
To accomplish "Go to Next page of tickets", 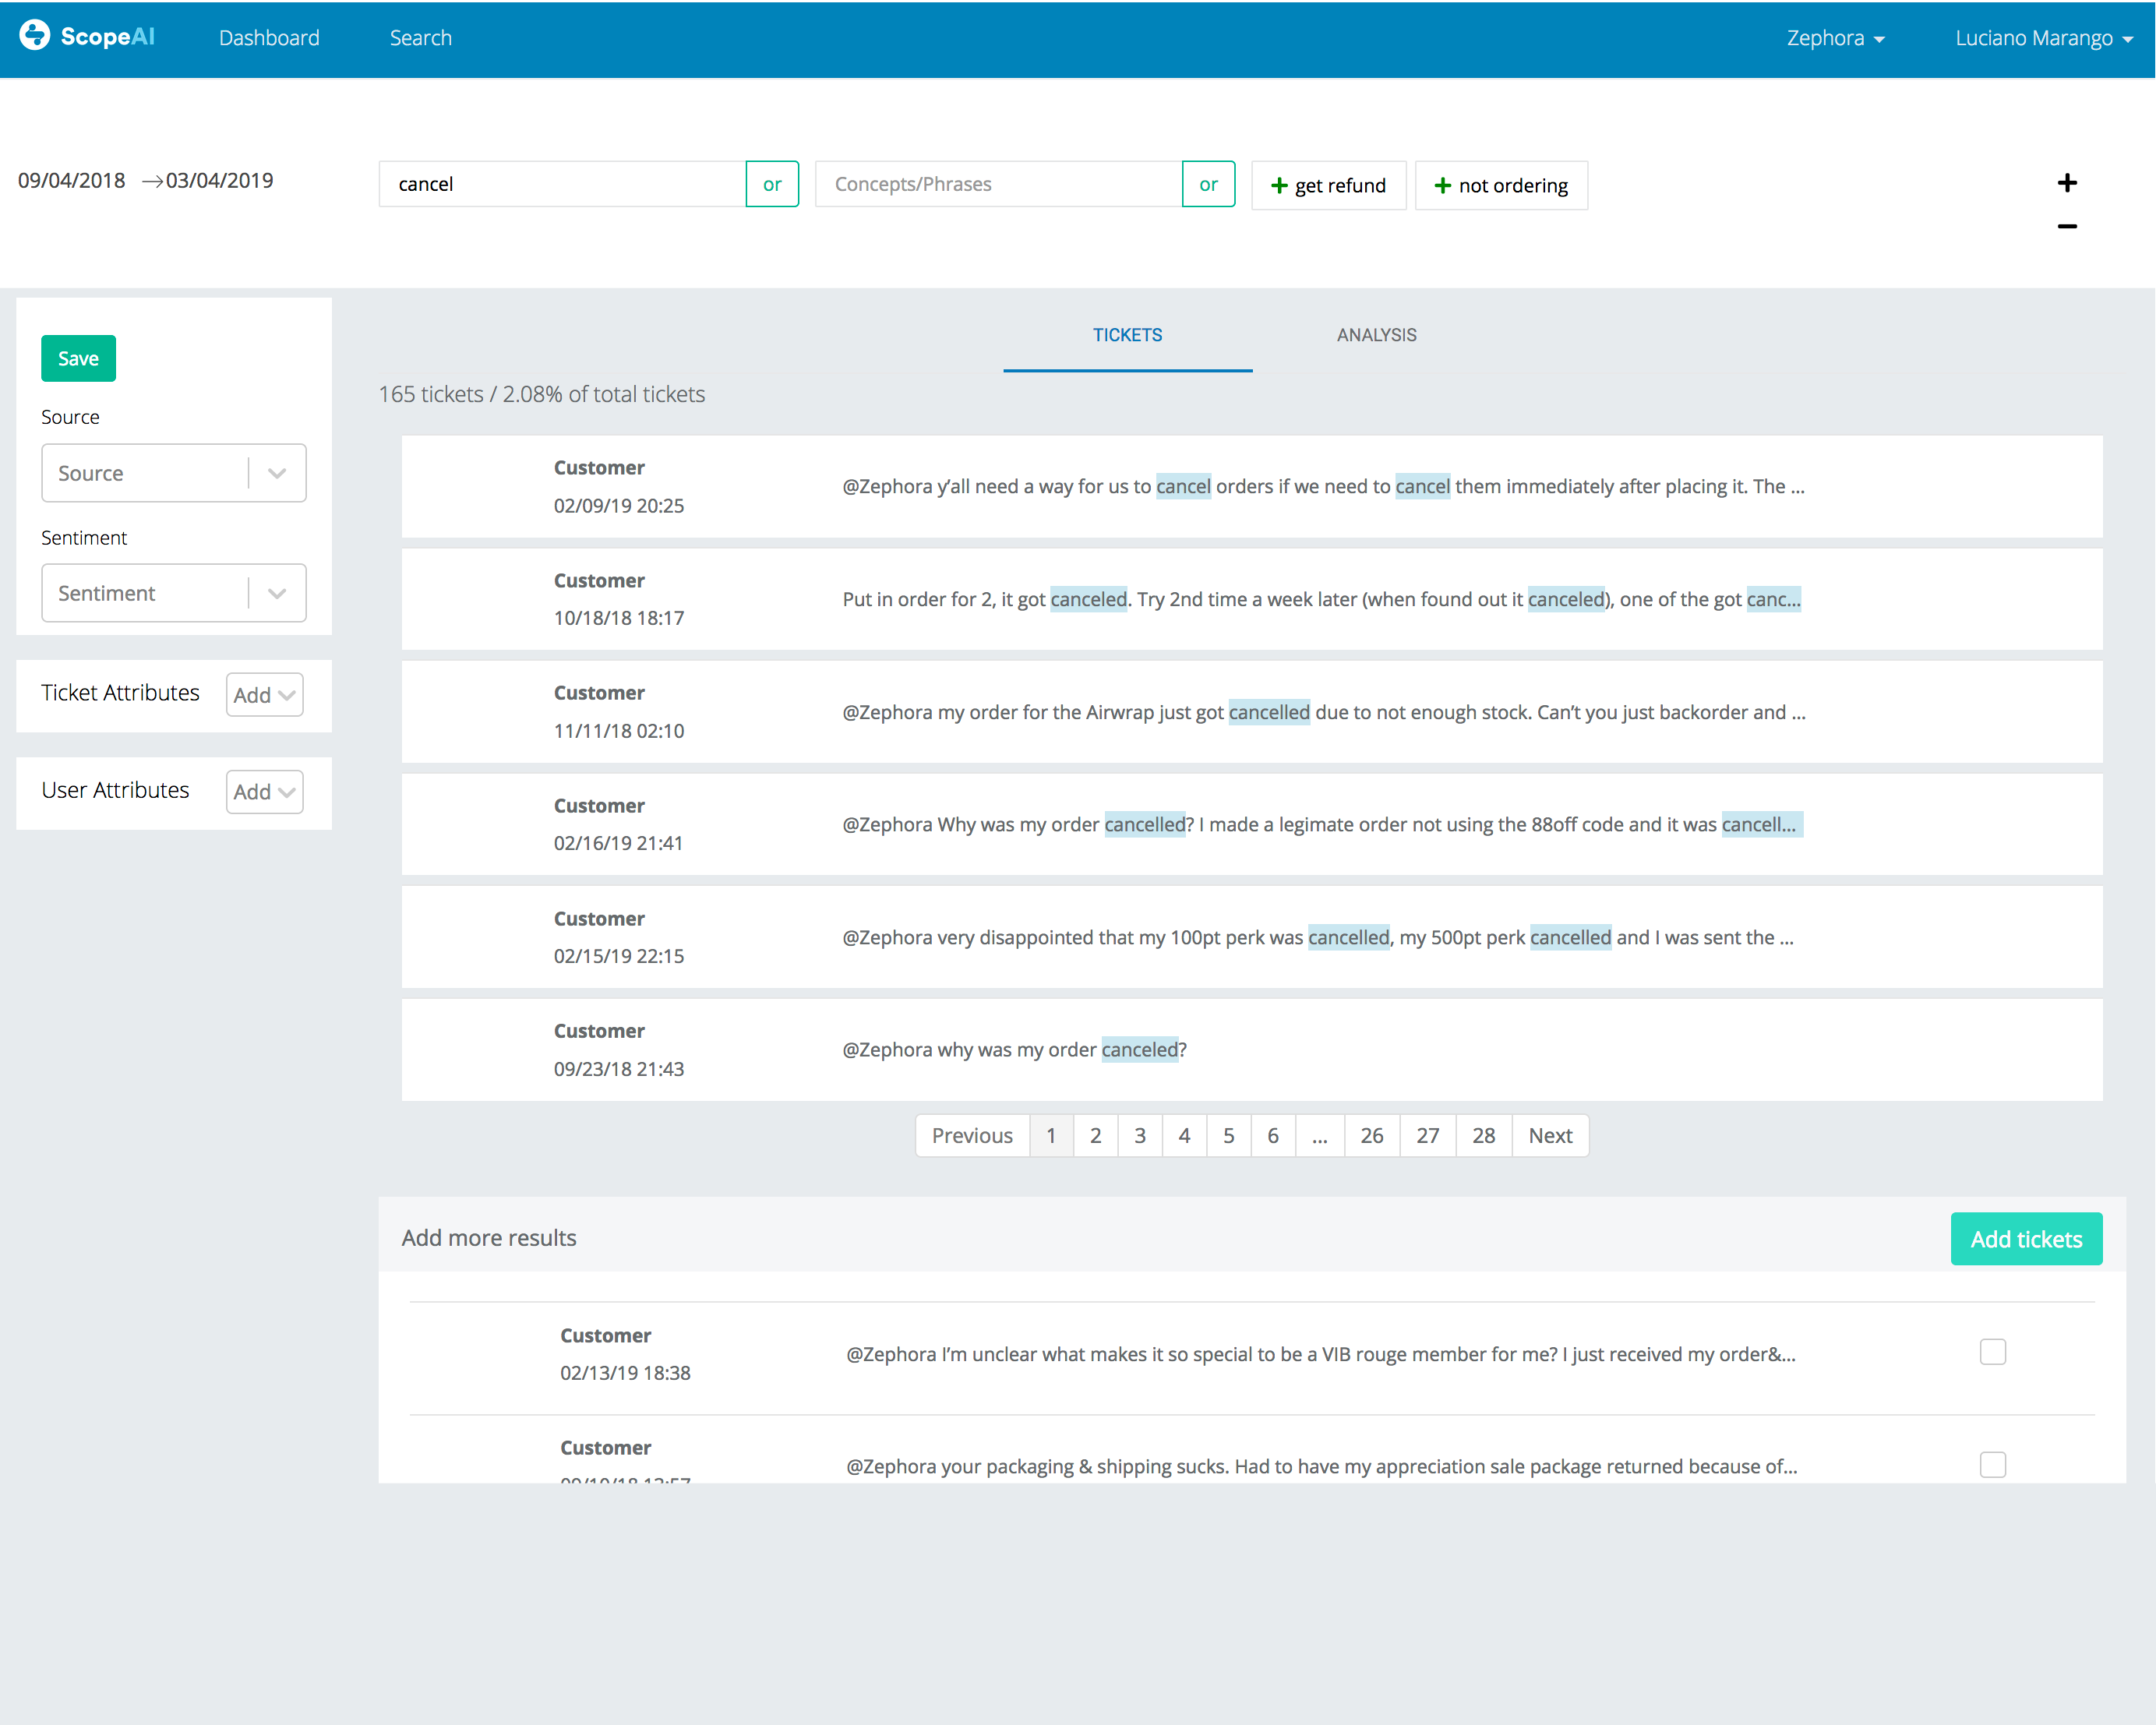I will (x=1550, y=1136).
